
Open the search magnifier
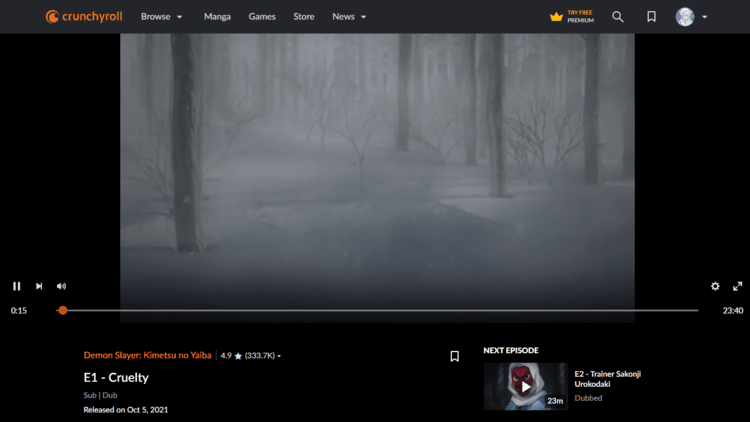click(618, 17)
